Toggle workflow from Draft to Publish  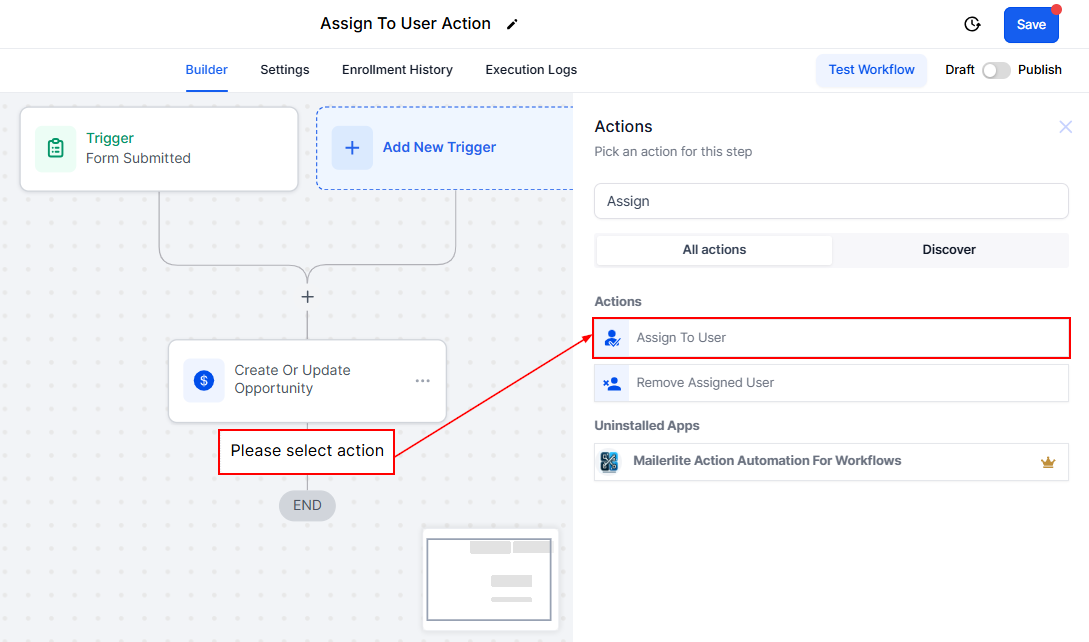(x=996, y=70)
